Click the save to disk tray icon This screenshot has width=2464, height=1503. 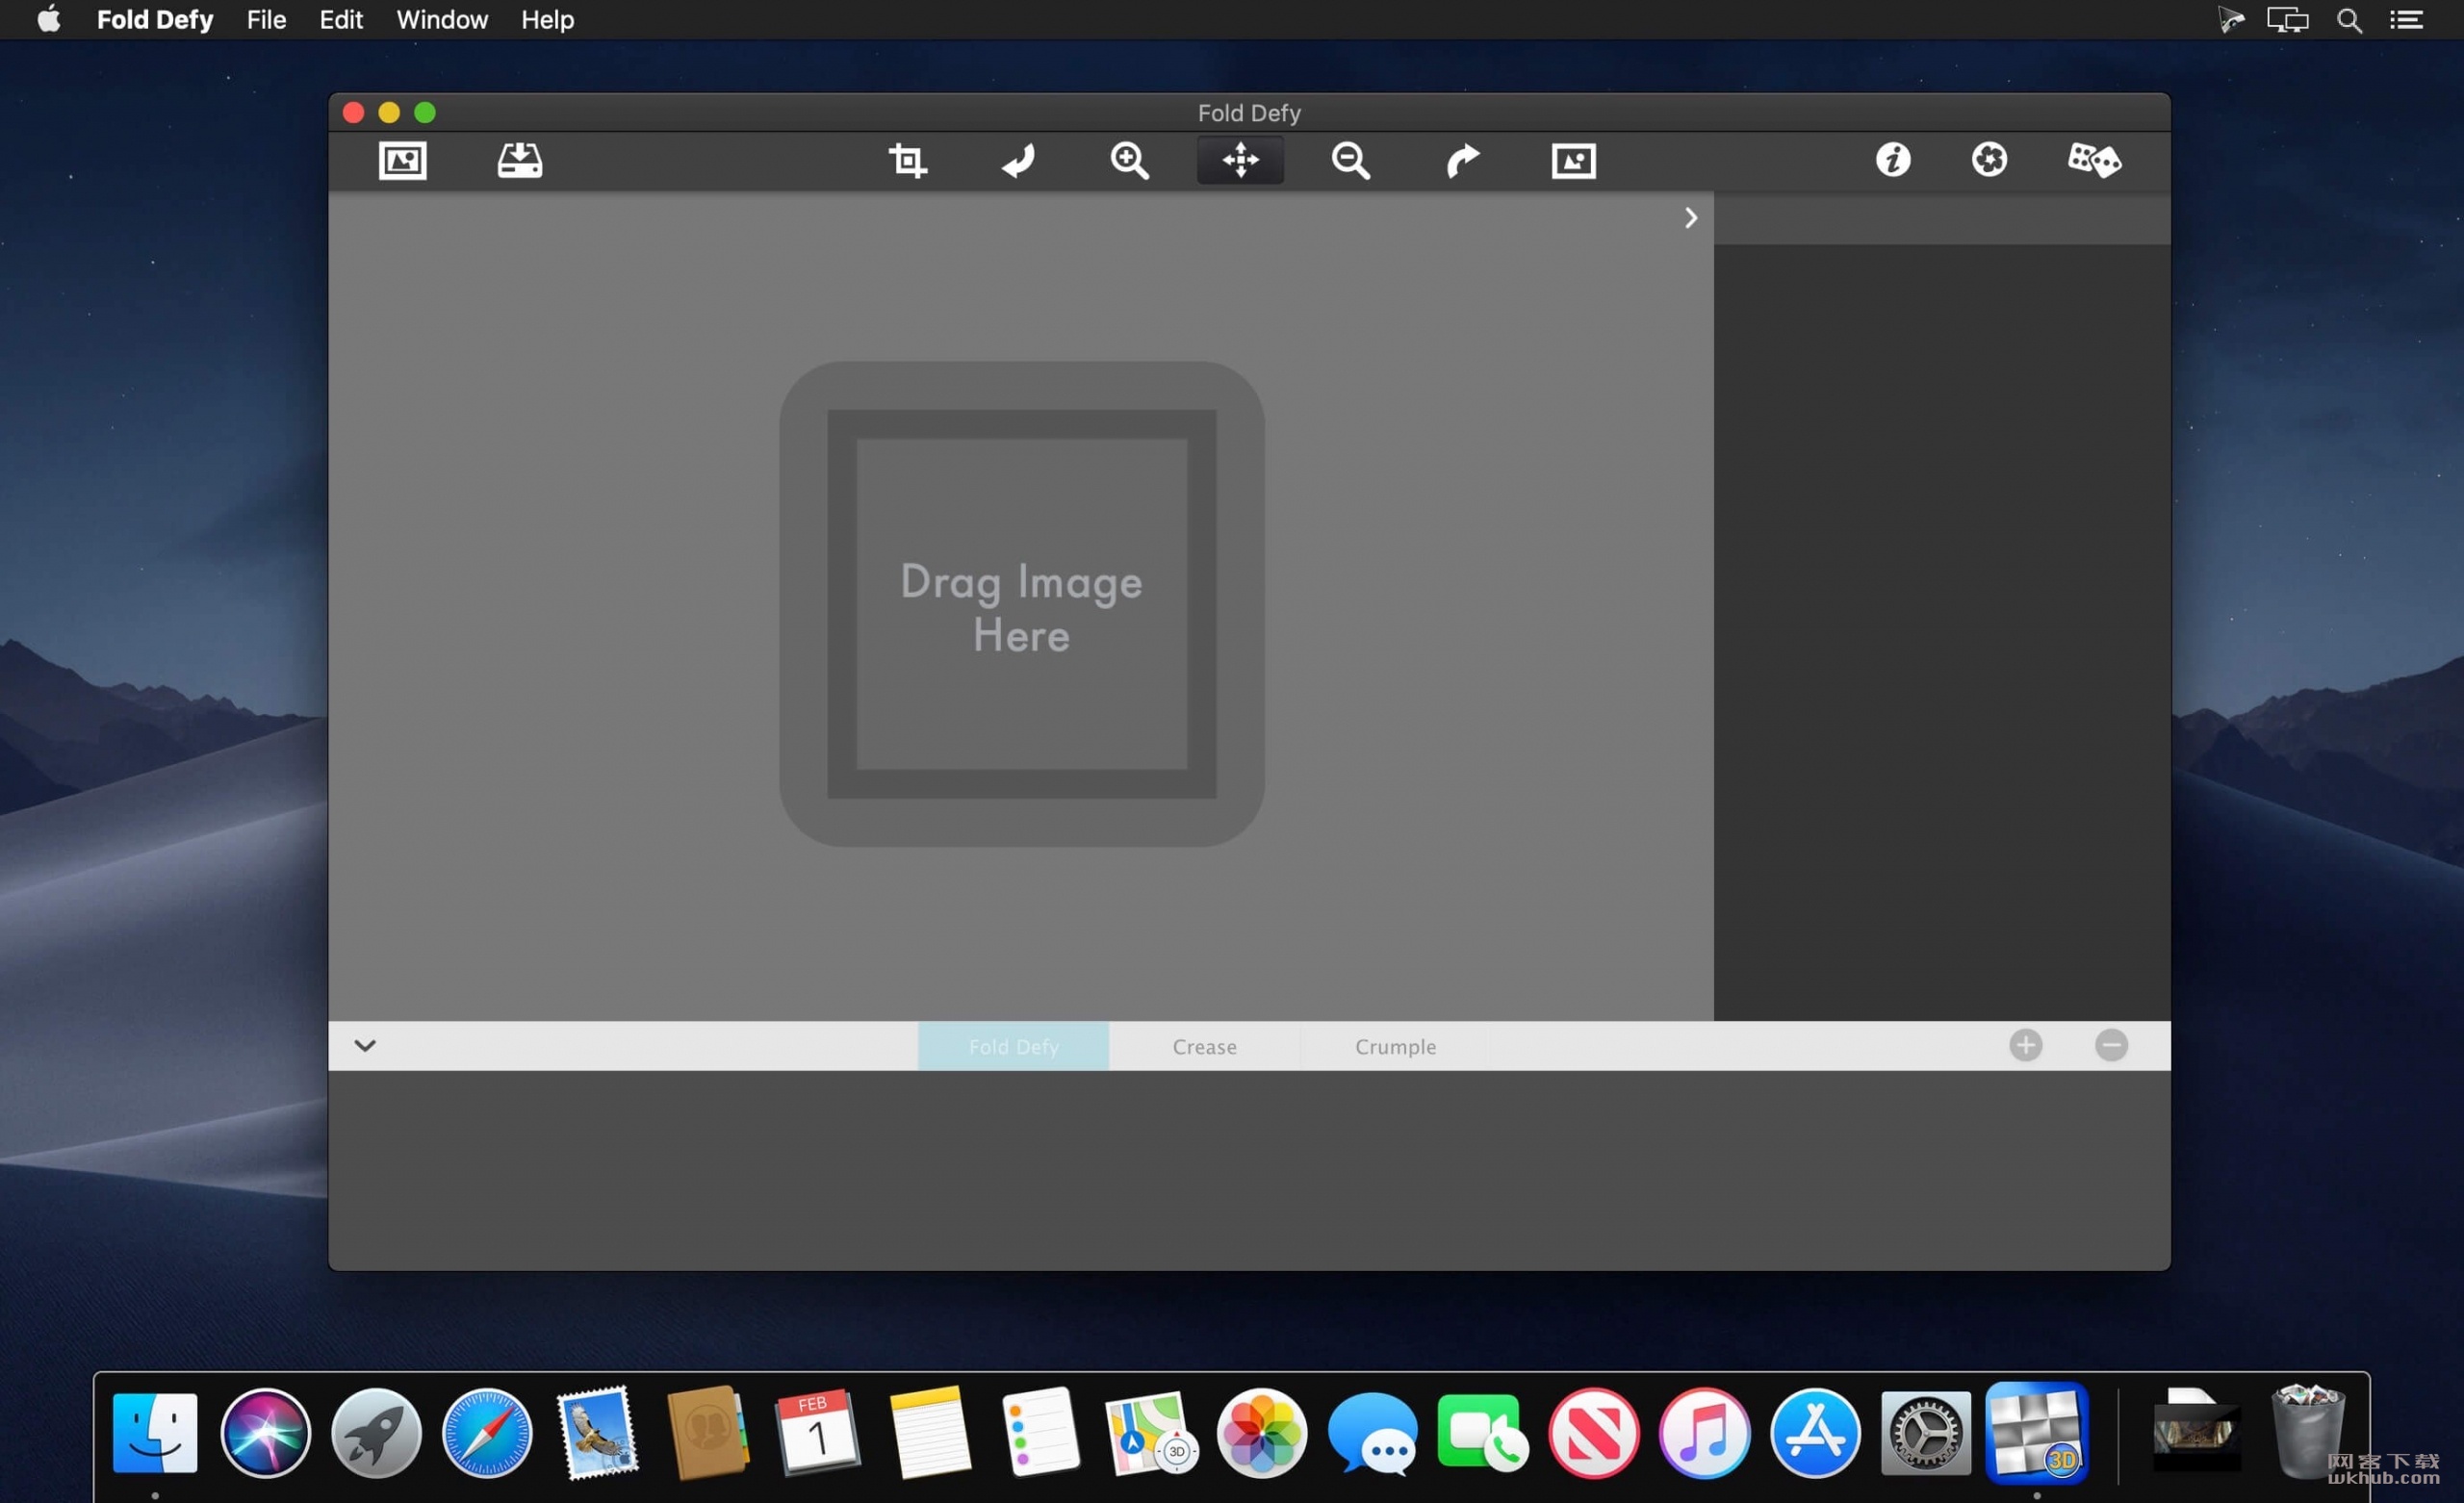tap(520, 160)
